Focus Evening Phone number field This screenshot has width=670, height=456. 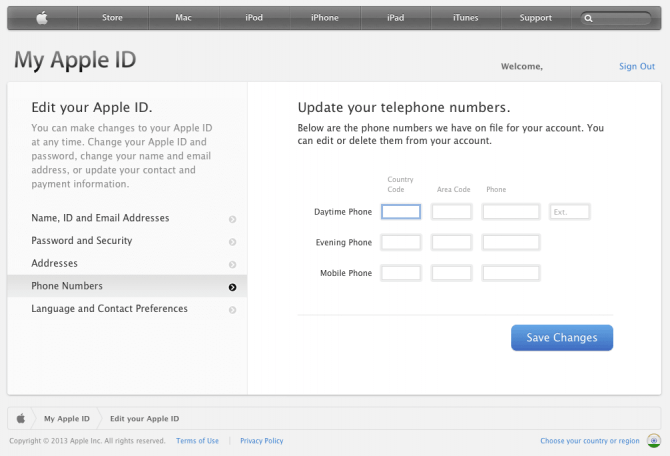pyautogui.click(x=511, y=242)
